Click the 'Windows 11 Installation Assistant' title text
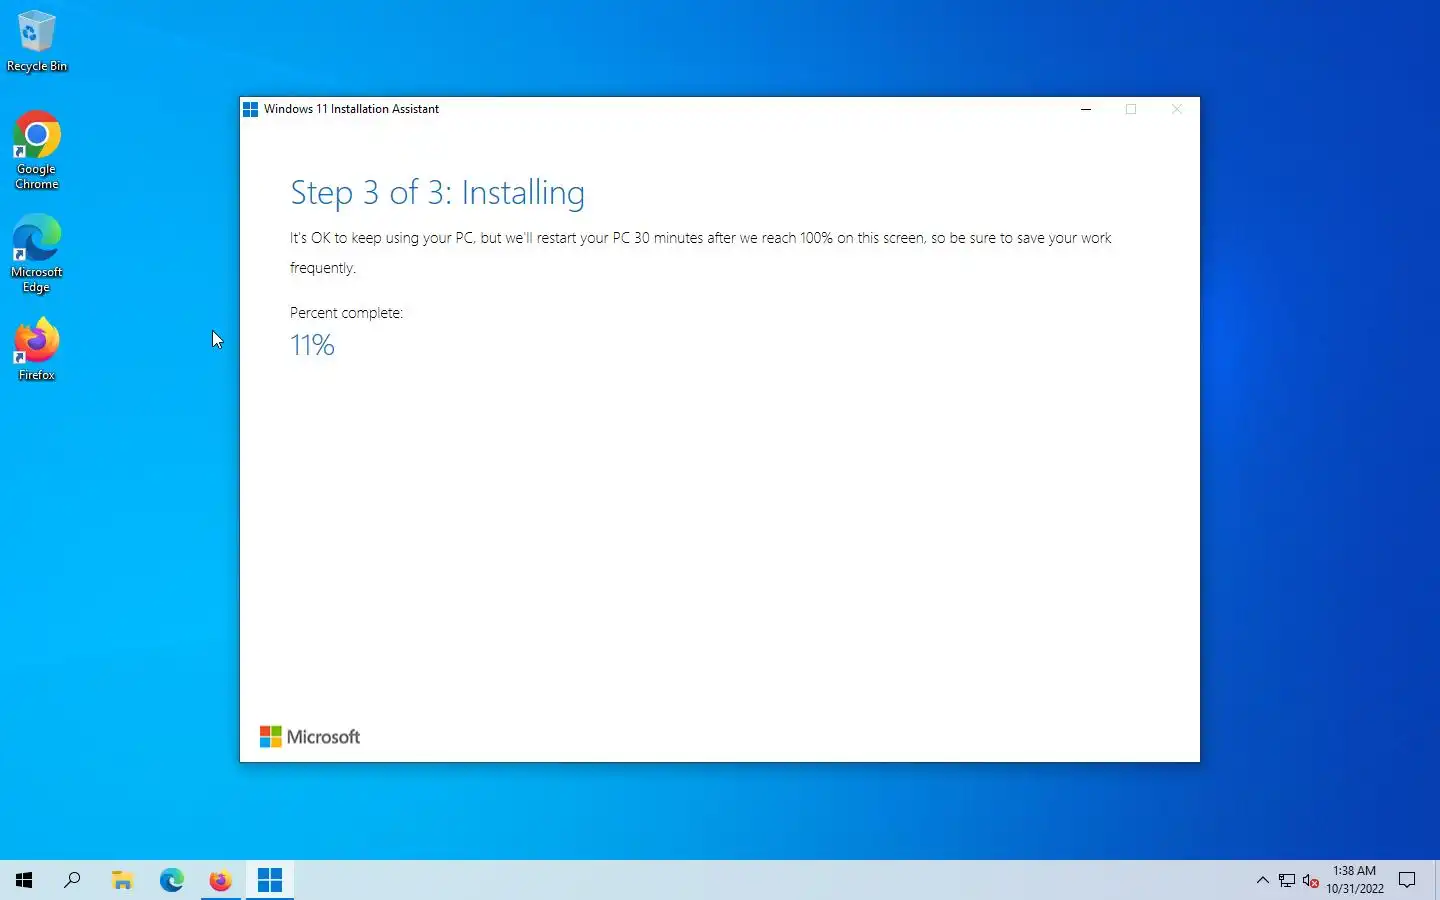 click(351, 109)
